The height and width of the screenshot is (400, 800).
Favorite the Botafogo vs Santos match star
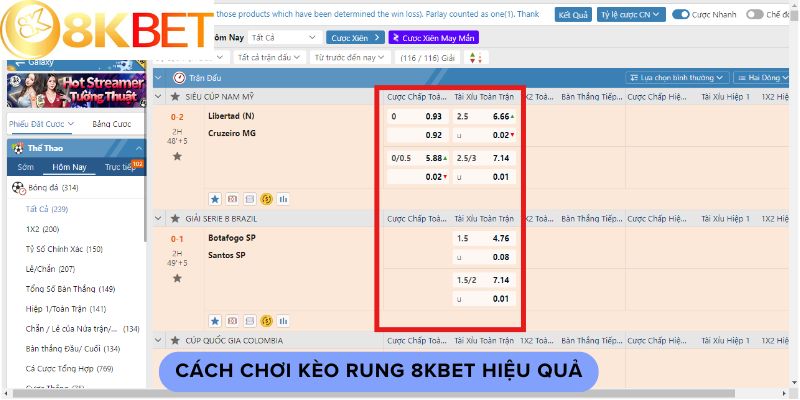click(x=177, y=278)
